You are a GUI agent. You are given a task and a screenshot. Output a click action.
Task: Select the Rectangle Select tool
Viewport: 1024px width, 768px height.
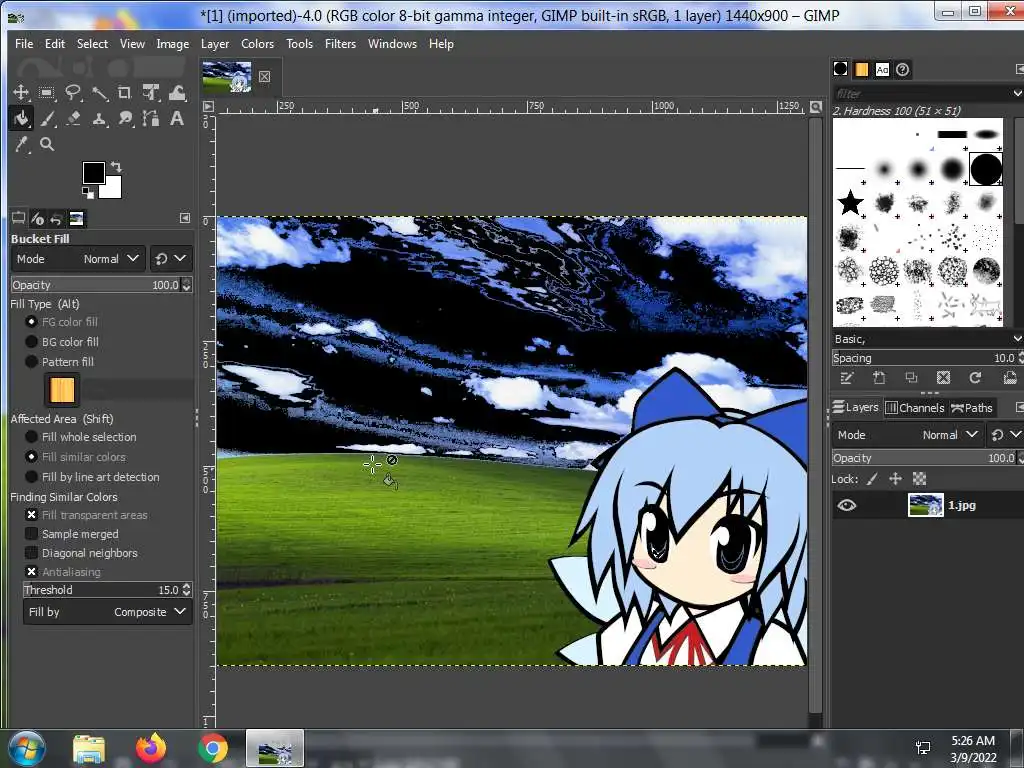46,93
